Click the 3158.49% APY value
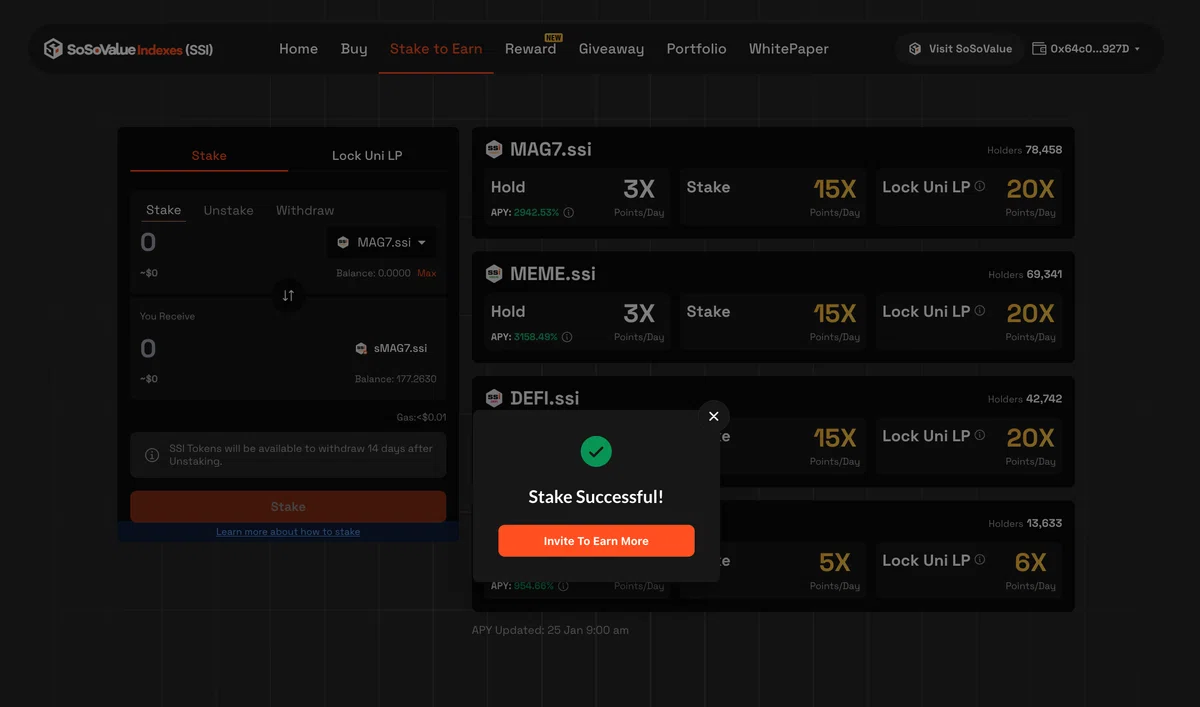This screenshot has width=1200, height=707. pos(536,337)
